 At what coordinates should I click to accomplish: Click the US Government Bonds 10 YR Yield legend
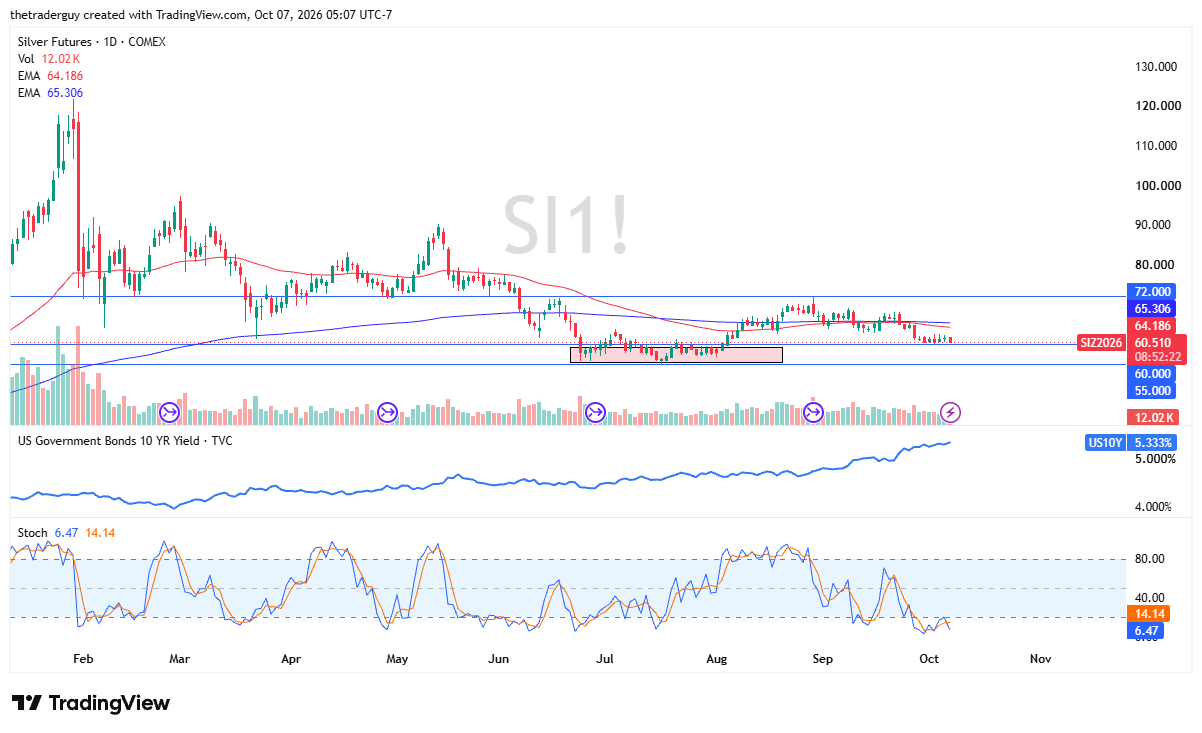pos(125,441)
